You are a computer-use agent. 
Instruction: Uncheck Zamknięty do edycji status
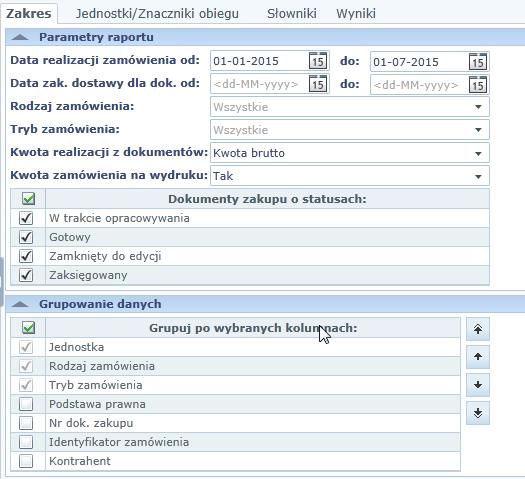pyautogui.click(x=26, y=256)
